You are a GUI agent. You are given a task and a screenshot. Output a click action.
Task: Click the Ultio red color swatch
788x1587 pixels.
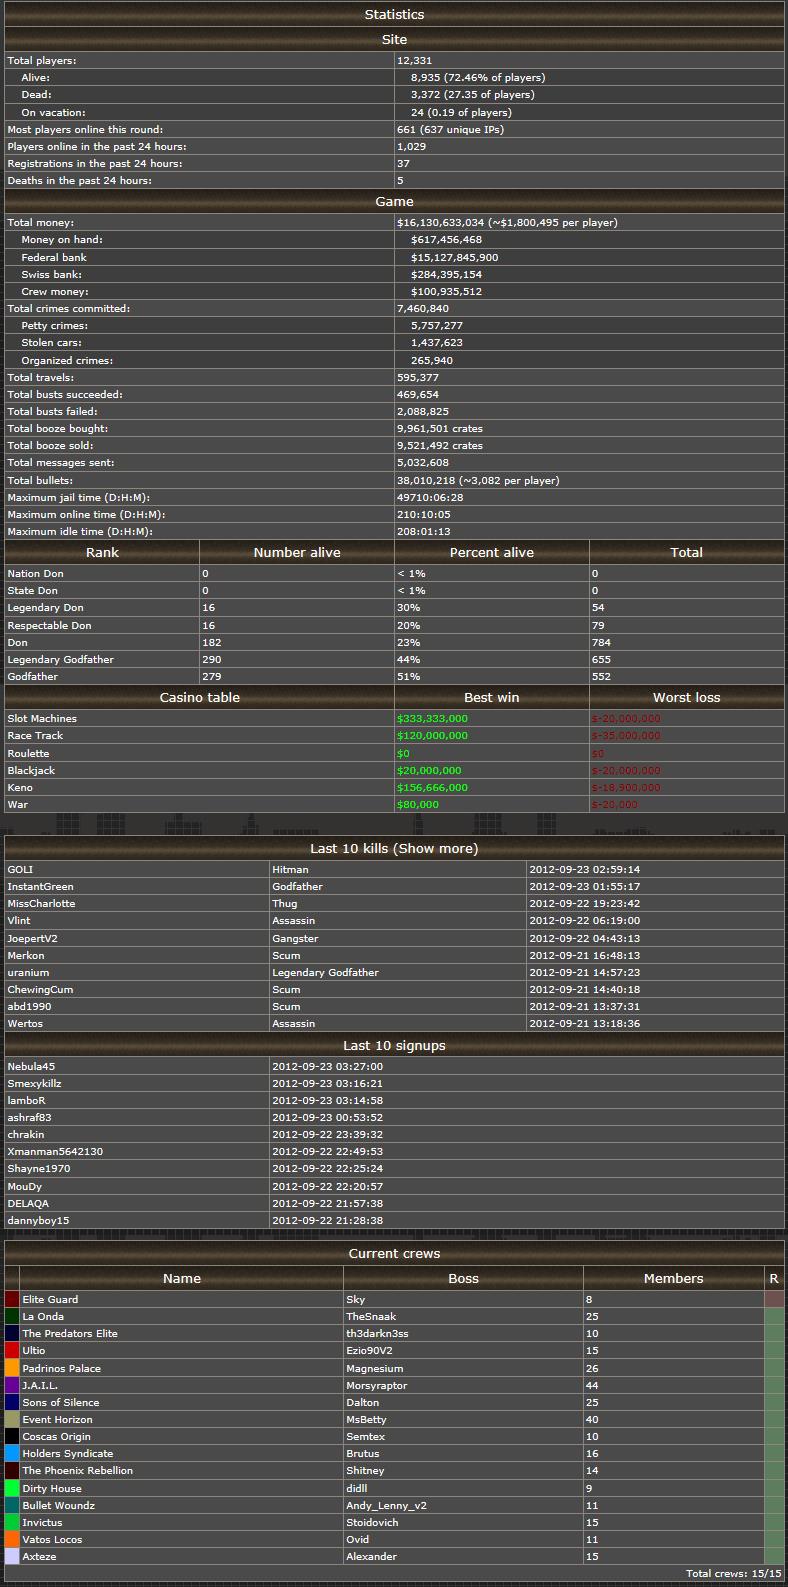pos(12,1351)
